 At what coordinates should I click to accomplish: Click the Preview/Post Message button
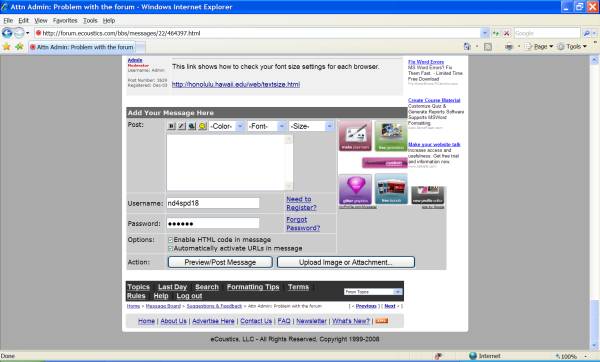220,262
